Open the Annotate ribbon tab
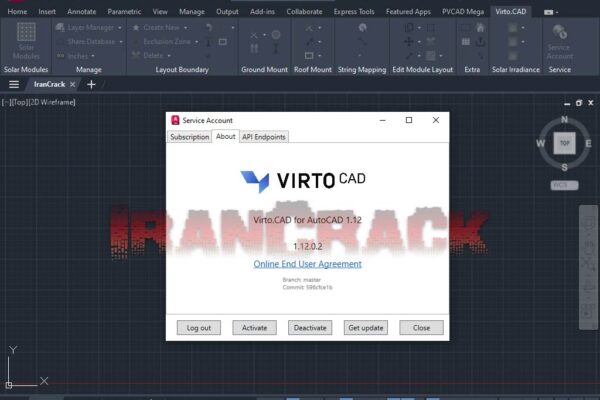This screenshot has height=400, width=600. pyautogui.click(x=82, y=11)
